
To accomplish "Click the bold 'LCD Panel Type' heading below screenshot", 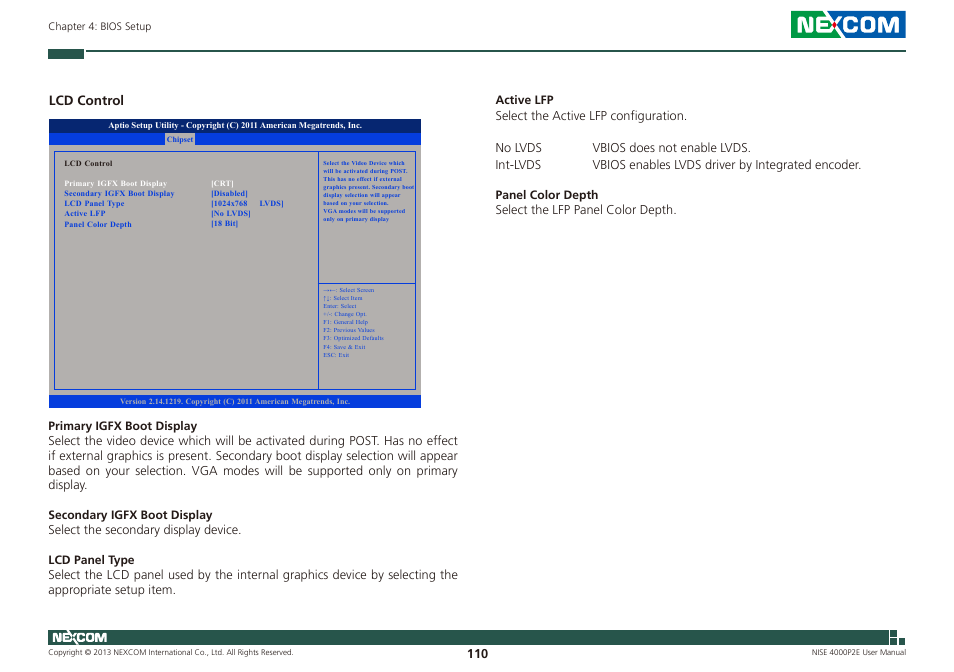I will [91, 559].
